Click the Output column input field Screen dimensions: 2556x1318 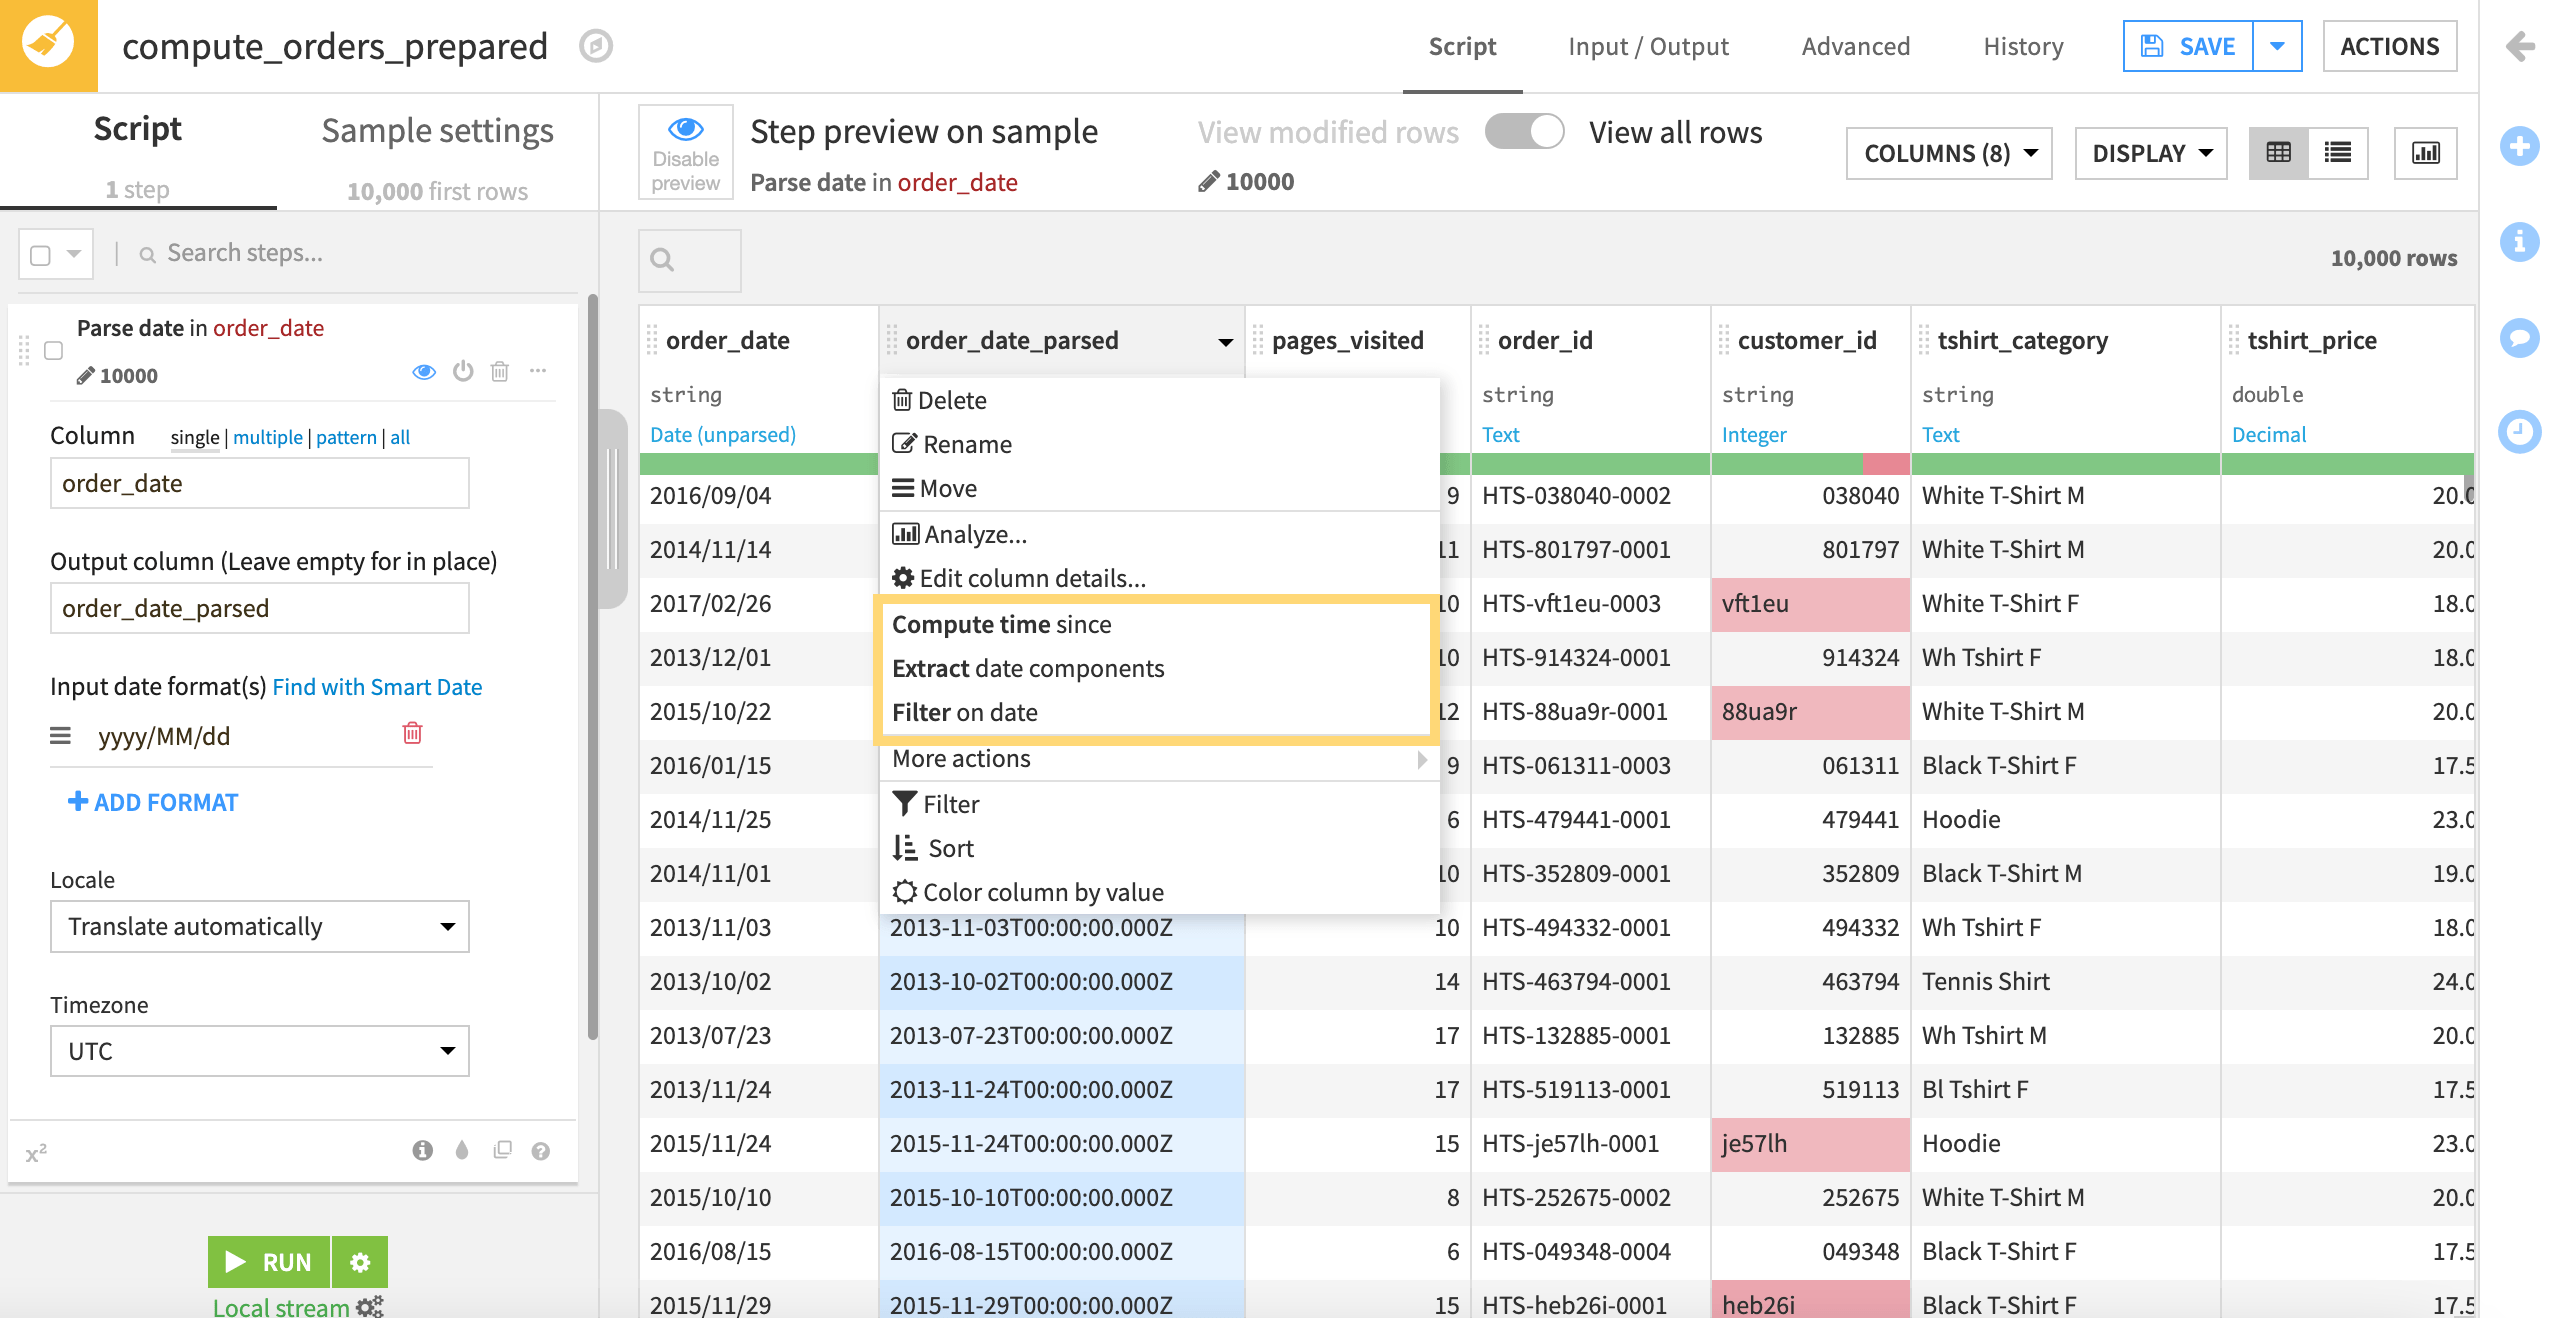[260, 608]
